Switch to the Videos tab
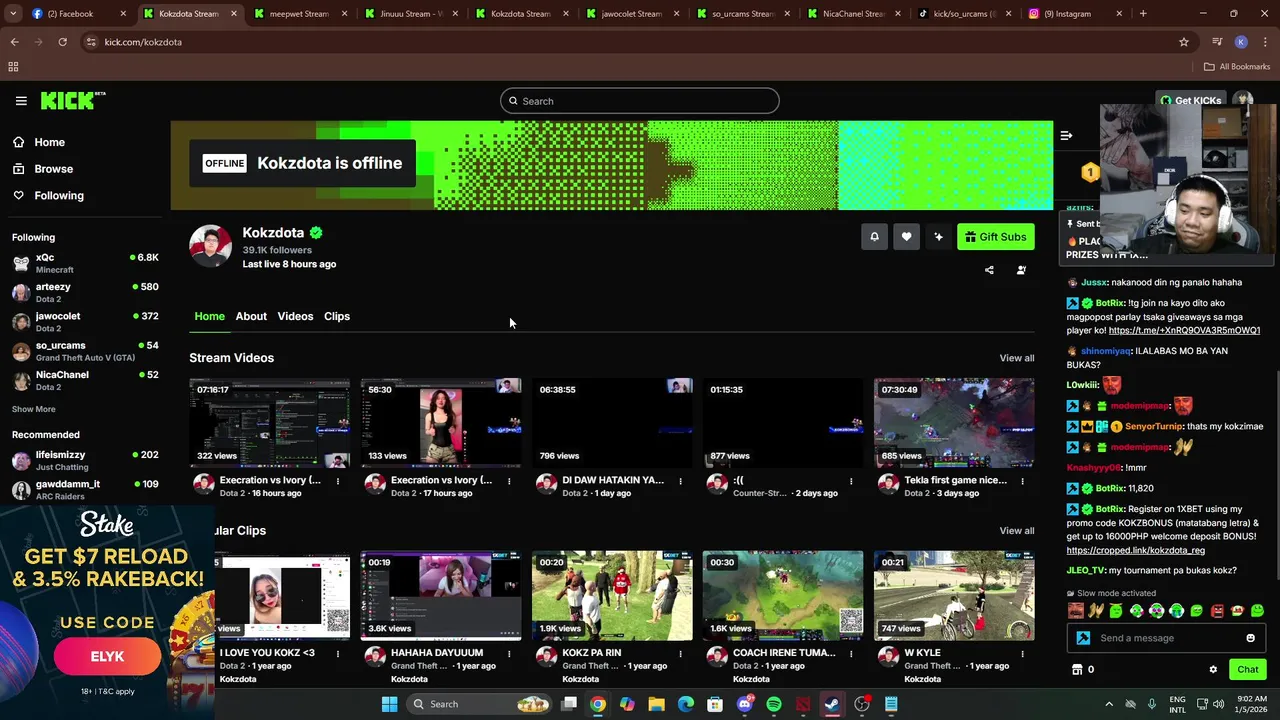This screenshot has width=1280, height=720. 295,316
